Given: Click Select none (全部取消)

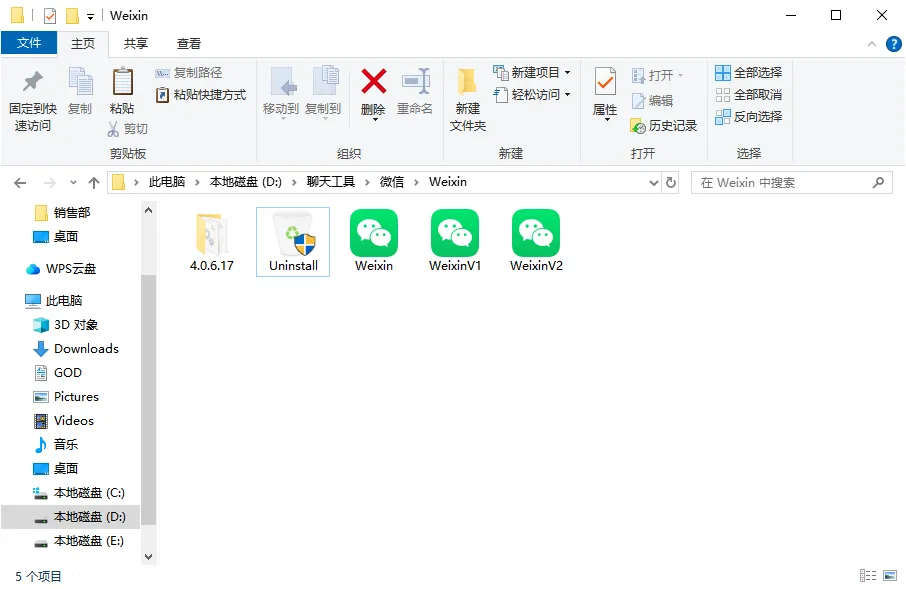Looking at the screenshot, I should point(748,95).
